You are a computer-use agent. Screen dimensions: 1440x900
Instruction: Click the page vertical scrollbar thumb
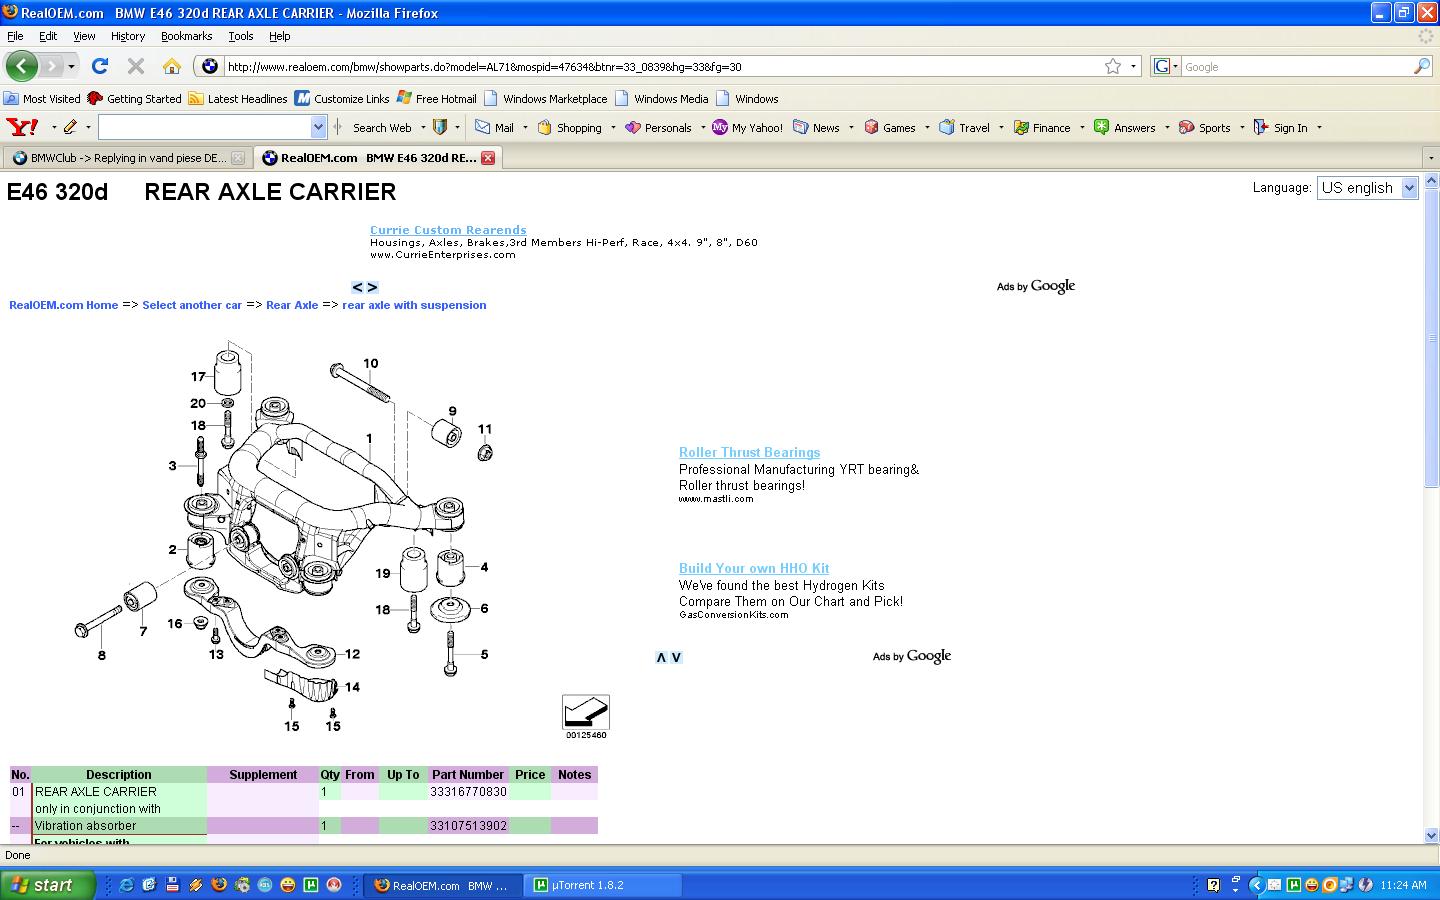point(1430,337)
